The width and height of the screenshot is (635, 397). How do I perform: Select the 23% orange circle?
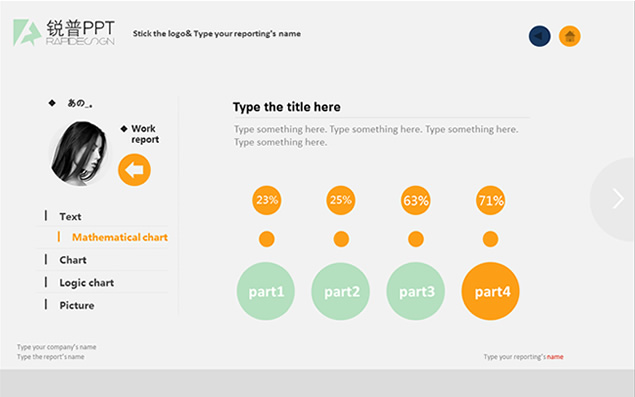(267, 200)
